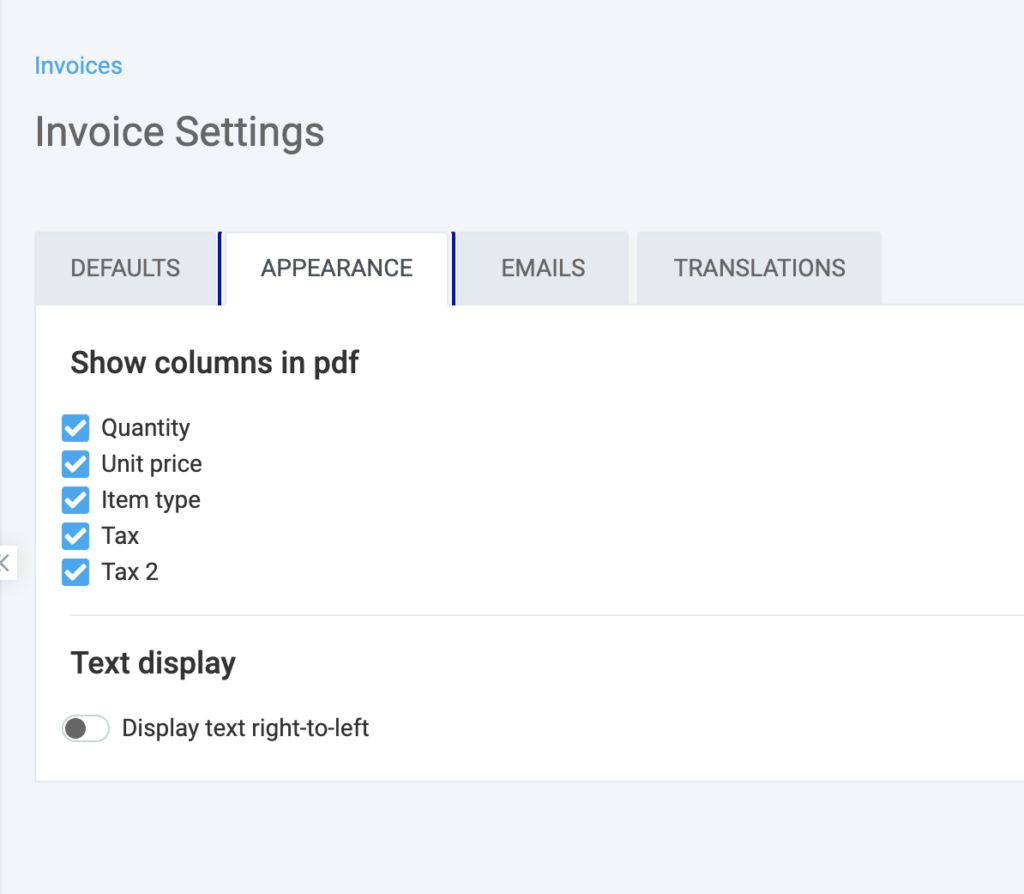Click the 'Quantity' label text
This screenshot has height=894, width=1024.
[145, 428]
